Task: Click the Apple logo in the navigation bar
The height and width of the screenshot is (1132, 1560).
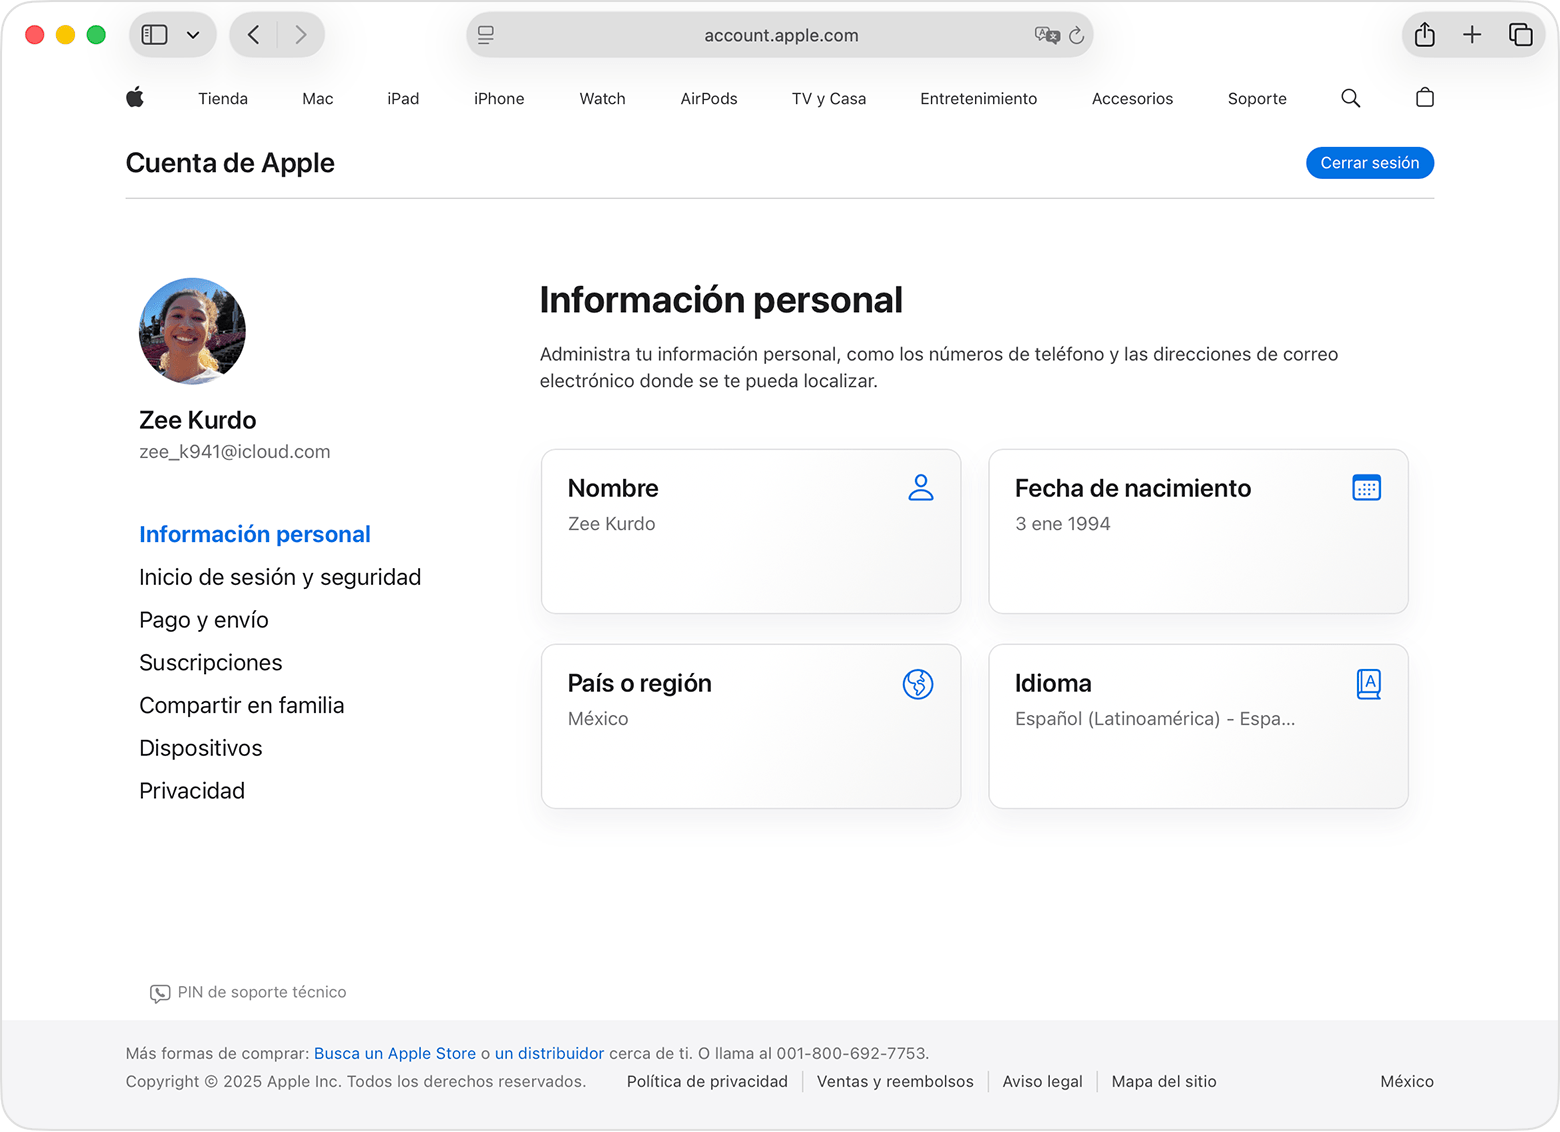Action: tap(135, 97)
